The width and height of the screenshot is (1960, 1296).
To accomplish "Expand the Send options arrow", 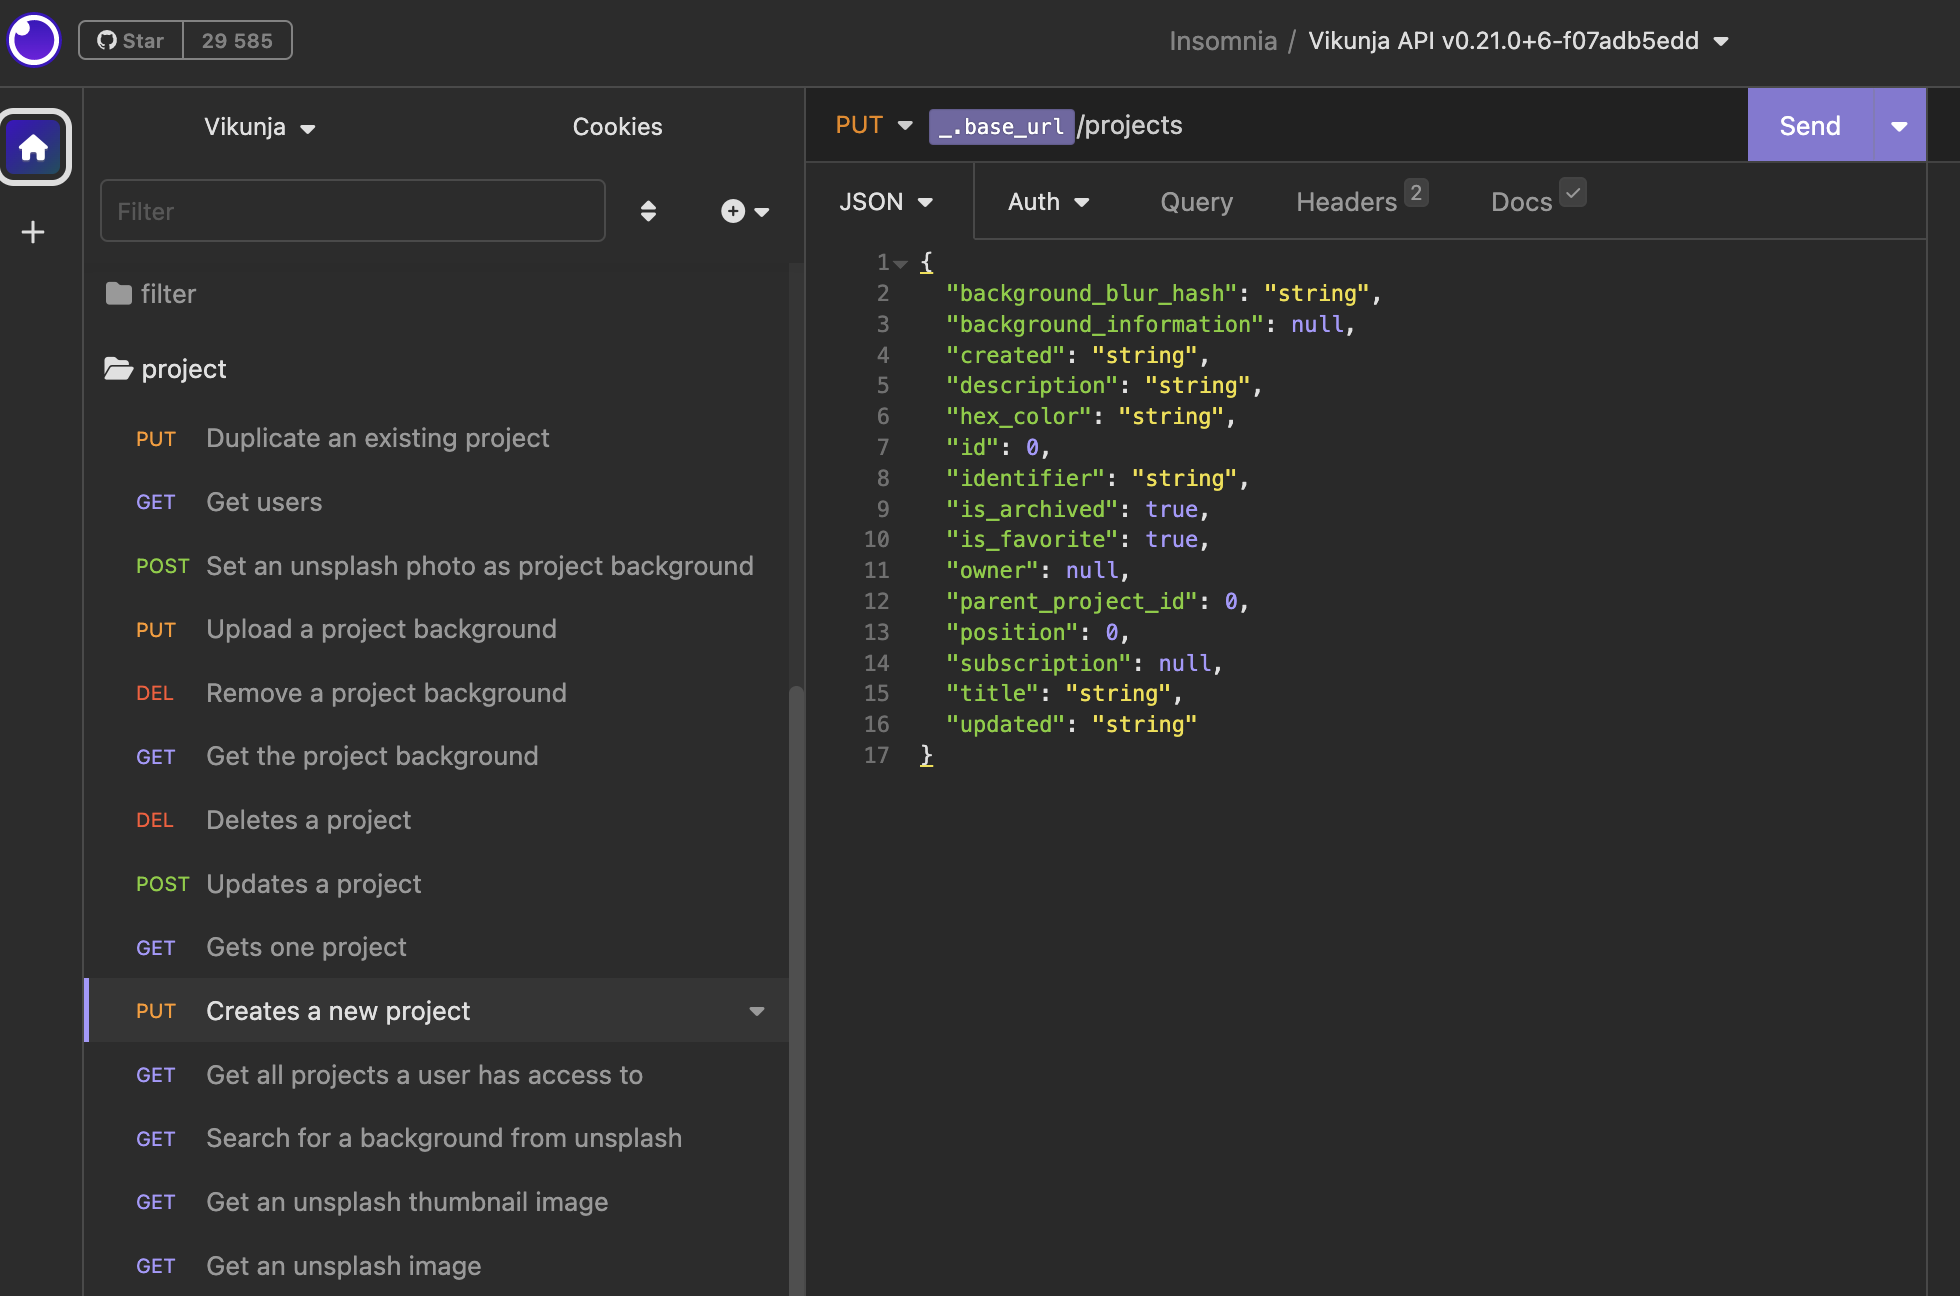I will click(x=1898, y=126).
